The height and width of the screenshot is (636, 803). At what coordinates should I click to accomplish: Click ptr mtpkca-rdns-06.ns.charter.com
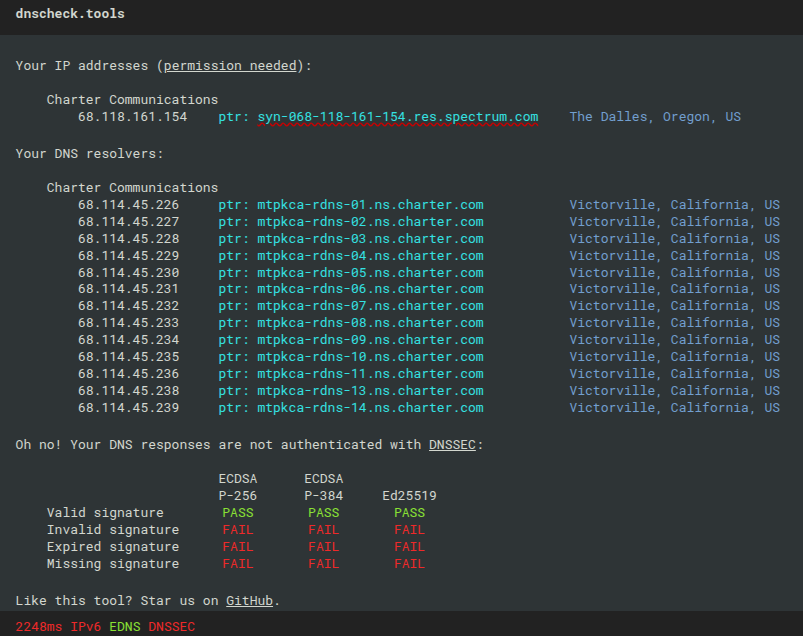pyautogui.click(x=370, y=289)
